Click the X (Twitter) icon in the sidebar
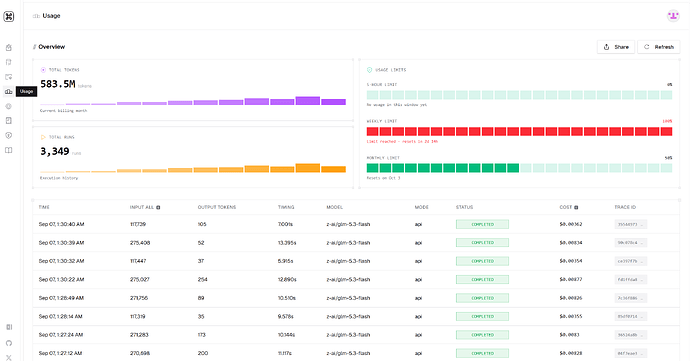690x361 pixels. point(9,357)
